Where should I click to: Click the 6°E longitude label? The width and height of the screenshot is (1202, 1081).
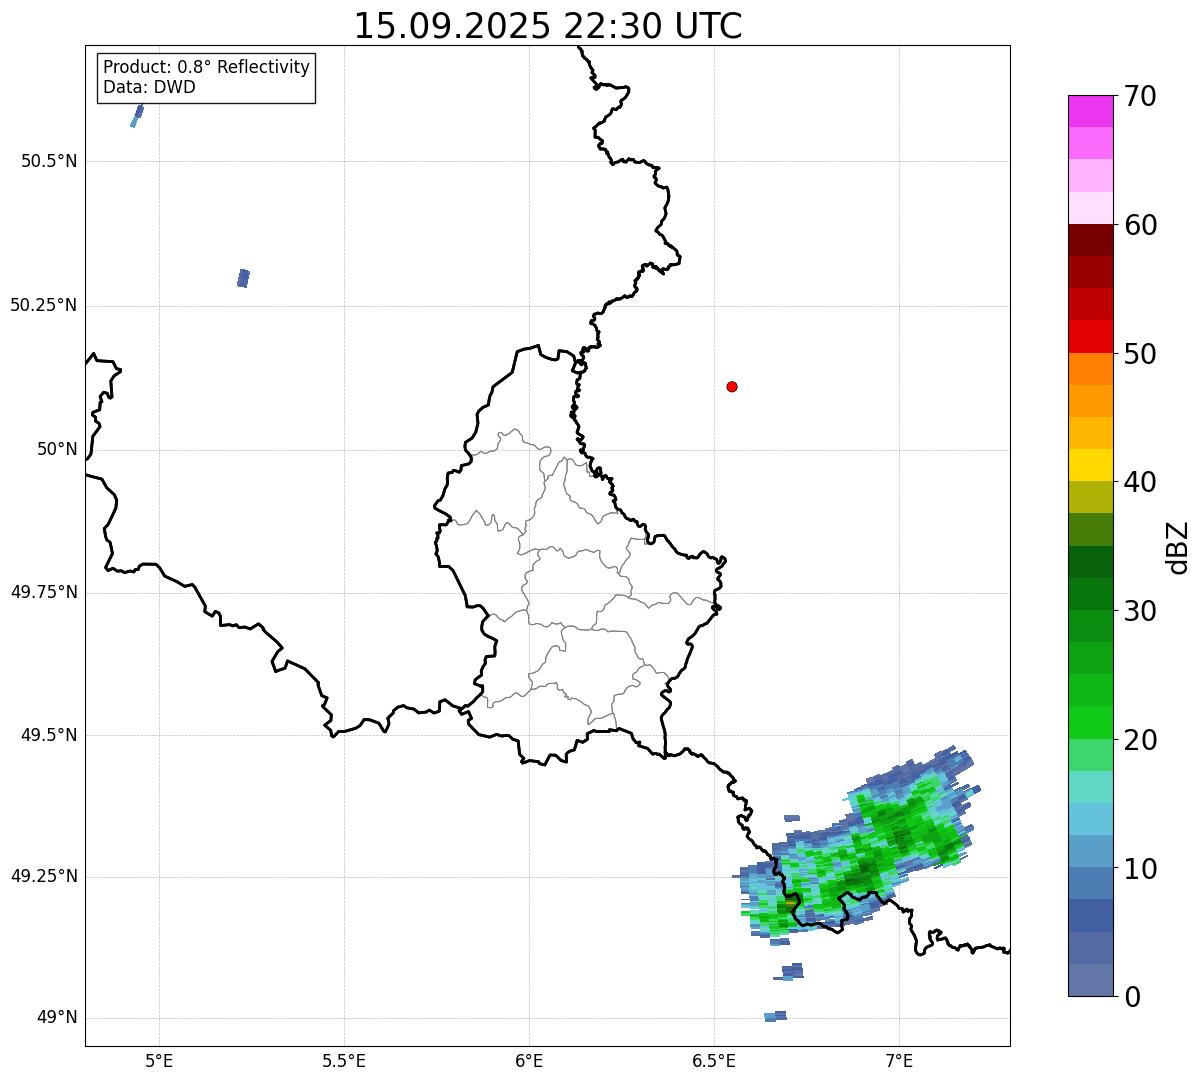coord(529,1060)
